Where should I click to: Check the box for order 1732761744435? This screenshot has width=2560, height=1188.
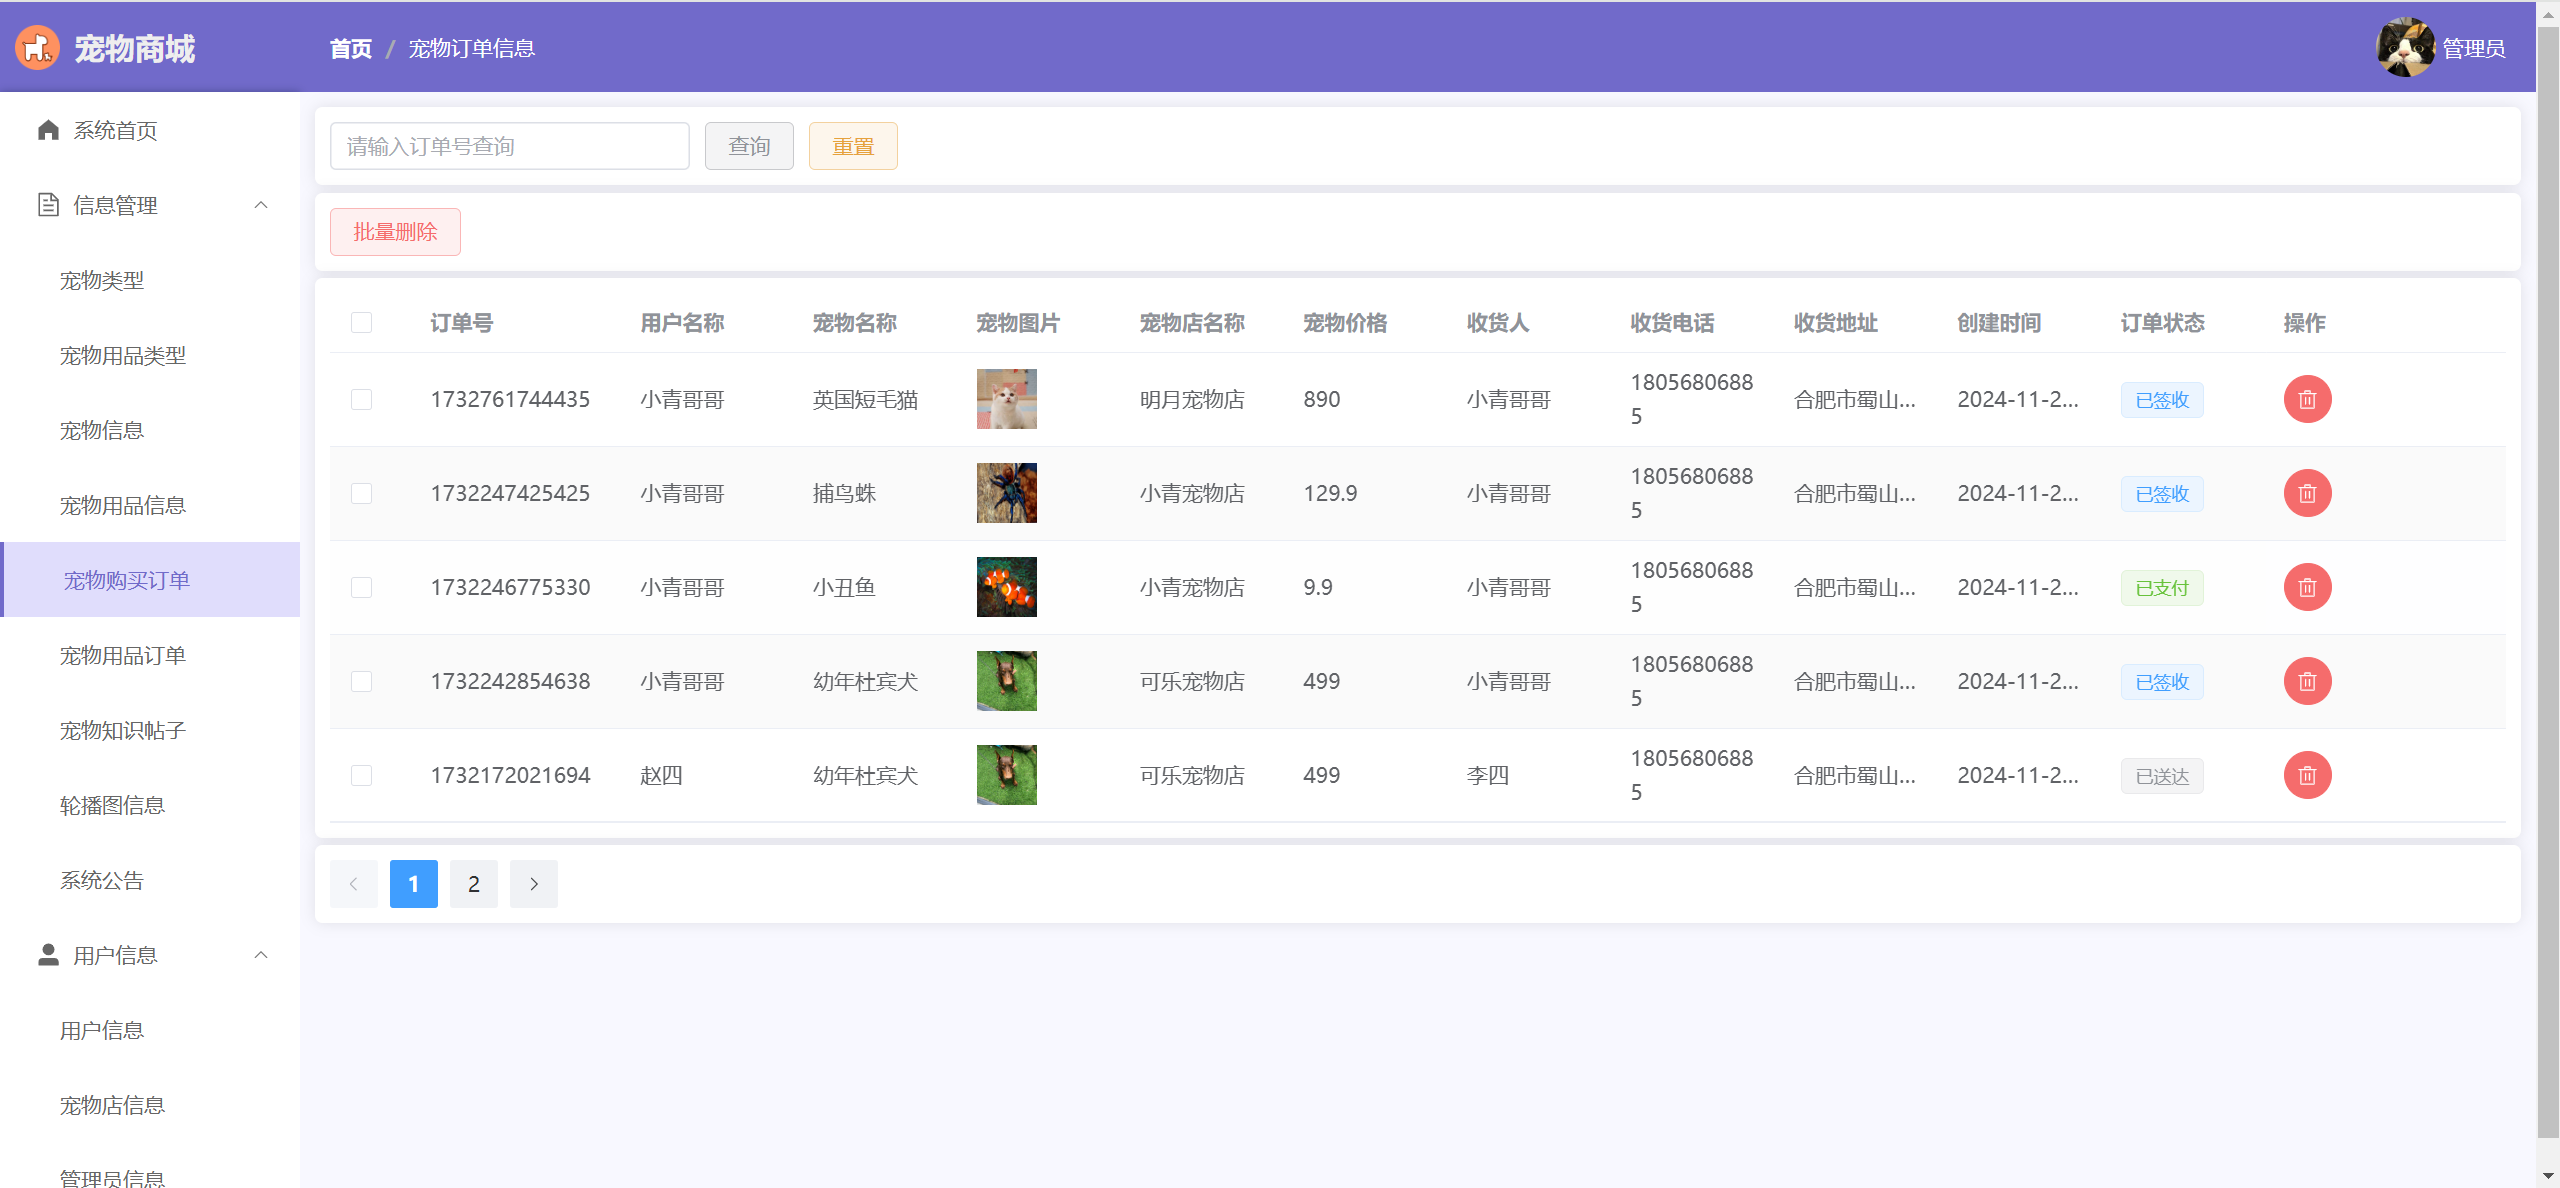(x=361, y=399)
